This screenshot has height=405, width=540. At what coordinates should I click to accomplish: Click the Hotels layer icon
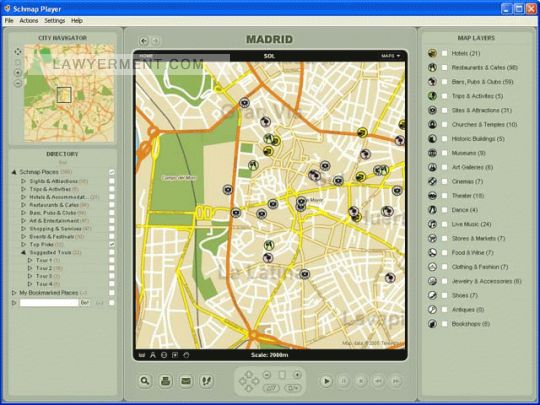click(432, 53)
